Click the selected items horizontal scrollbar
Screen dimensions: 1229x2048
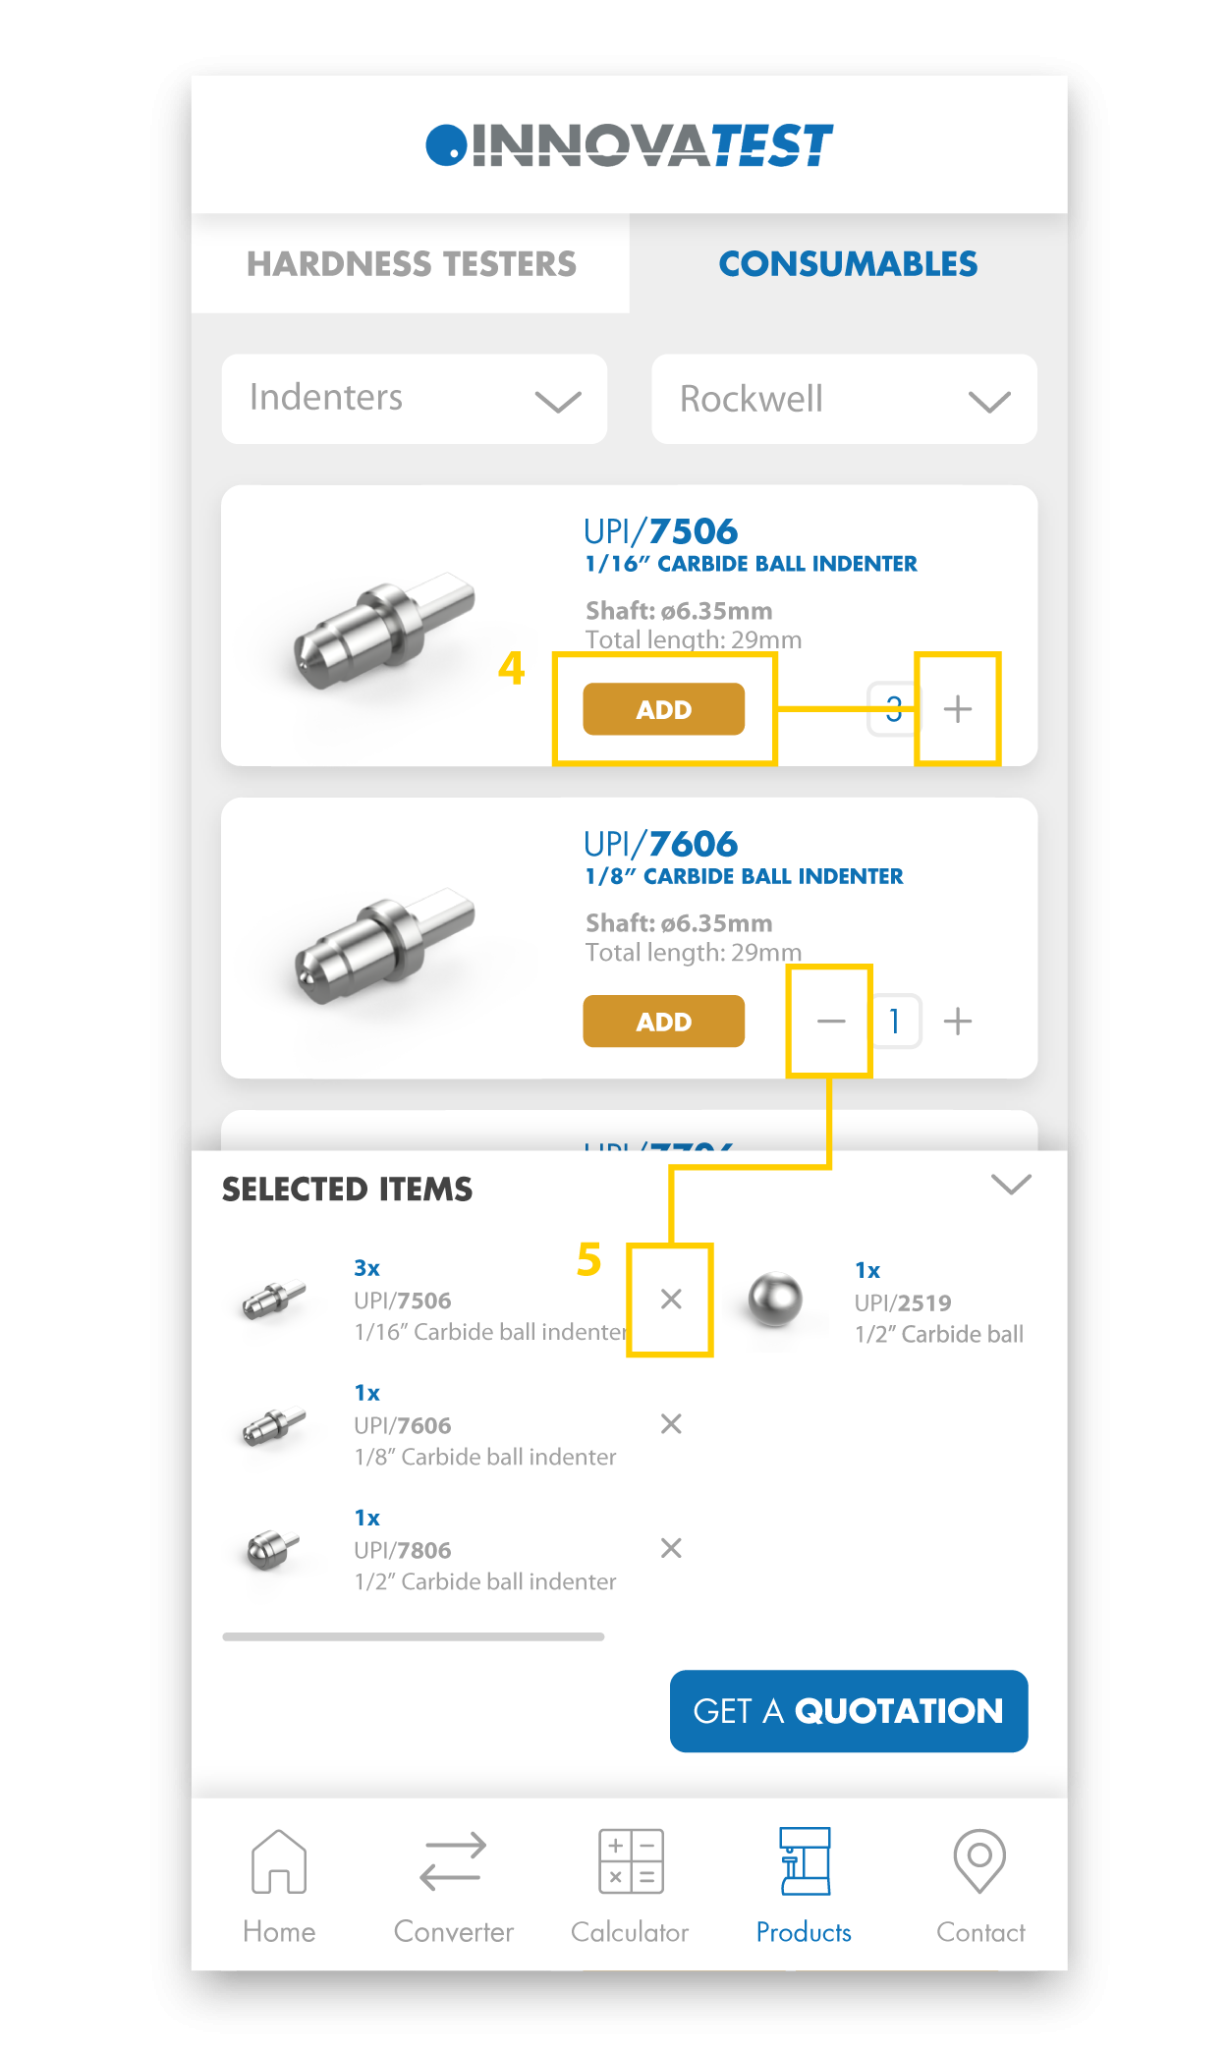click(413, 1637)
